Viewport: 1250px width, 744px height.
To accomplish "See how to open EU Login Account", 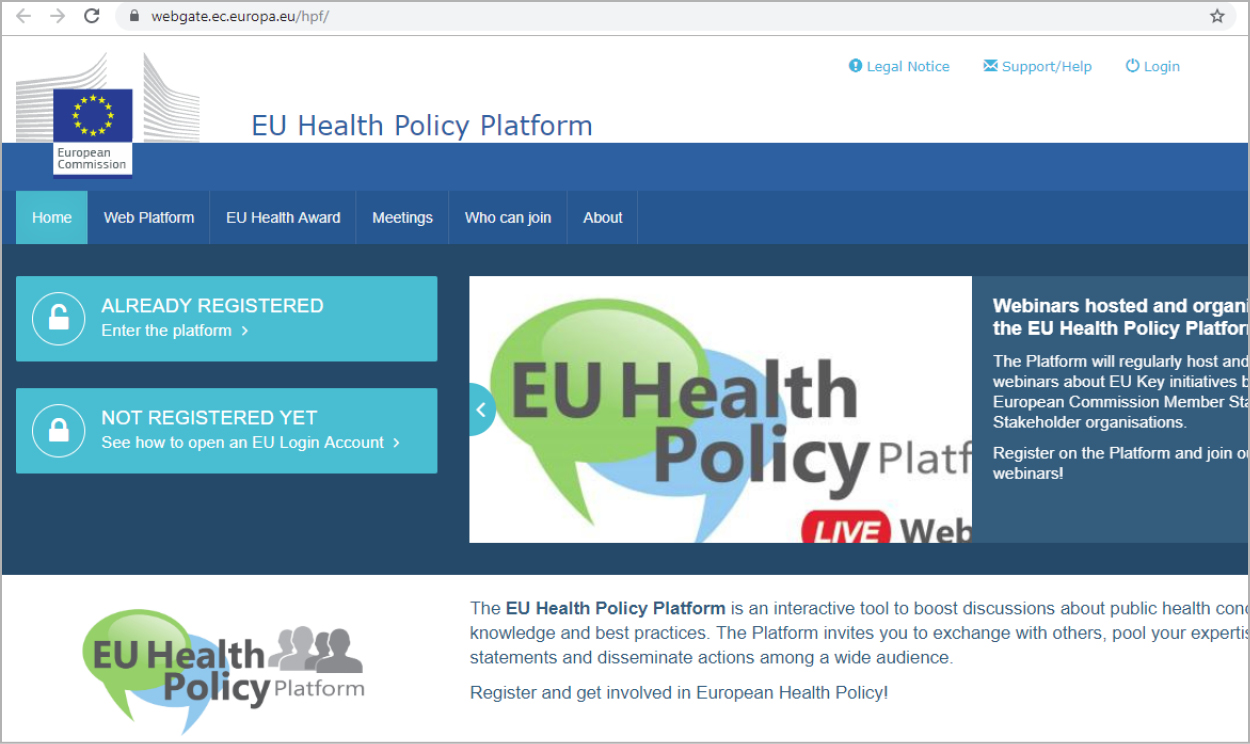I will [x=250, y=443].
